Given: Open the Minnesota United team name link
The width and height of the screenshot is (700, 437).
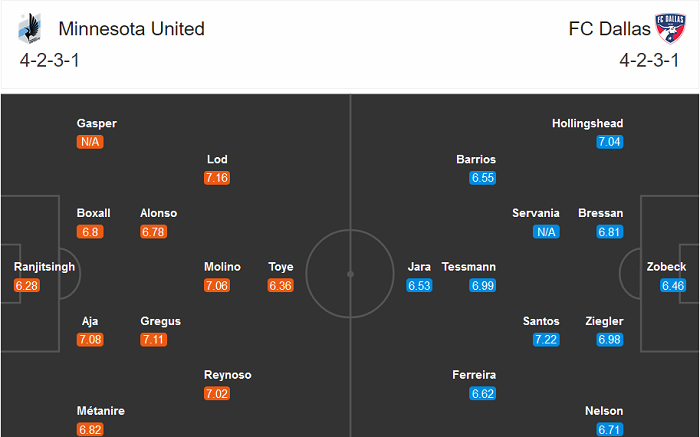Looking at the screenshot, I should coord(132,29).
